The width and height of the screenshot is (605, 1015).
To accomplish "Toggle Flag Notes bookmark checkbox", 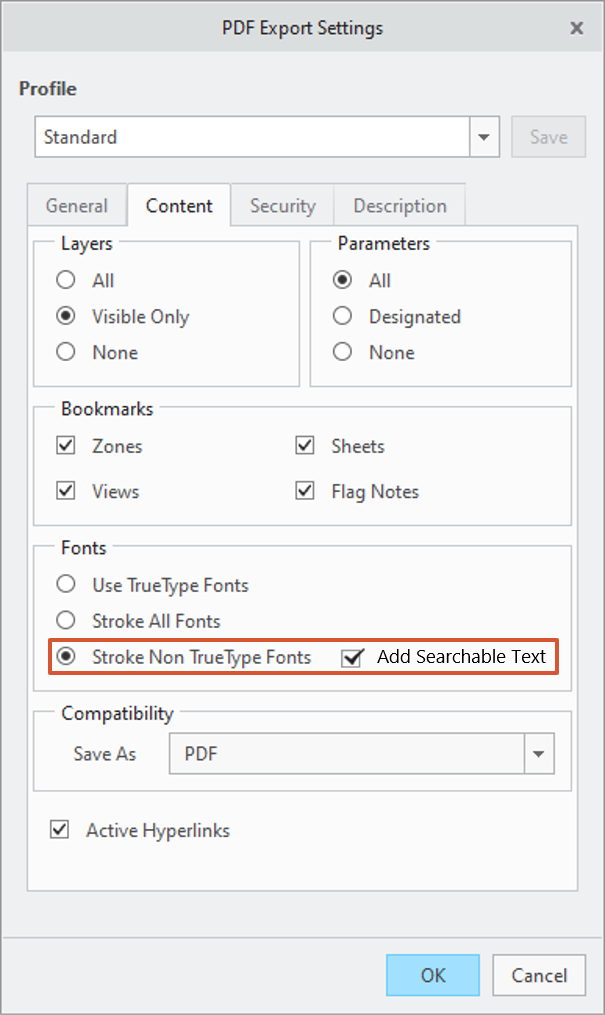I will 306,492.
